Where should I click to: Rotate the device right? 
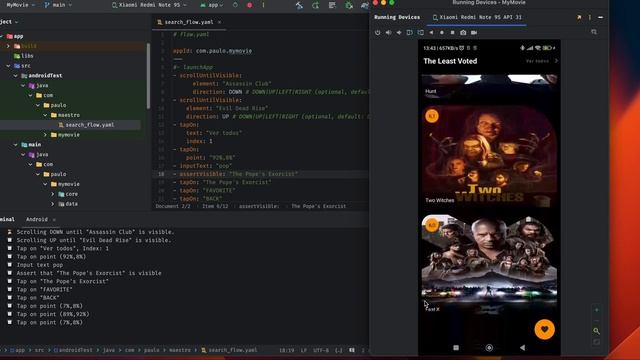[420, 32]
